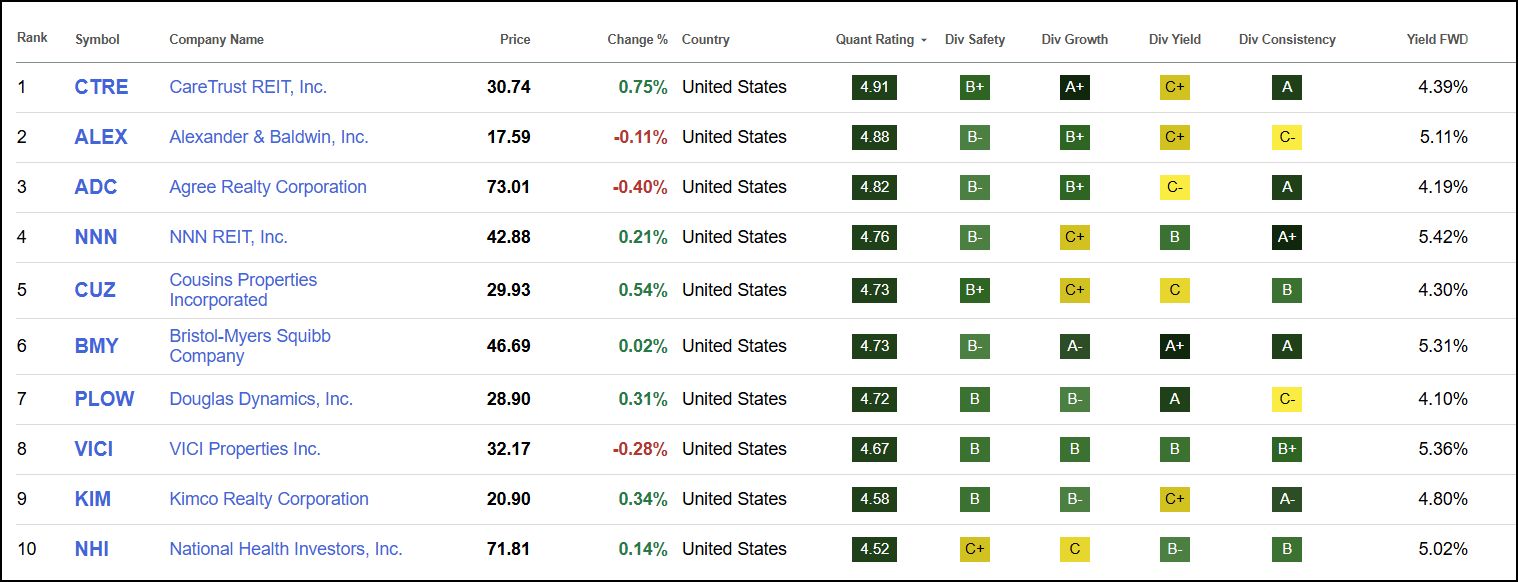Select ALEX's C+ Div Yield grade badge

[1174, 137]
